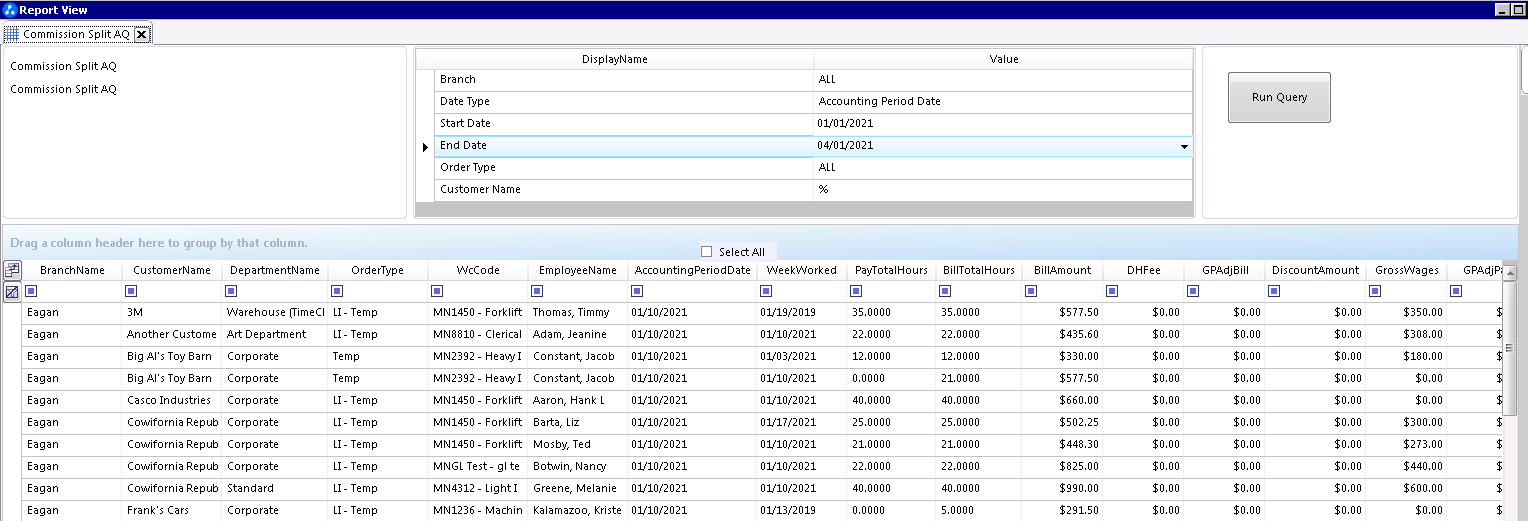Click the MN8810 - Clerical WcCode cell

[477, 334]
